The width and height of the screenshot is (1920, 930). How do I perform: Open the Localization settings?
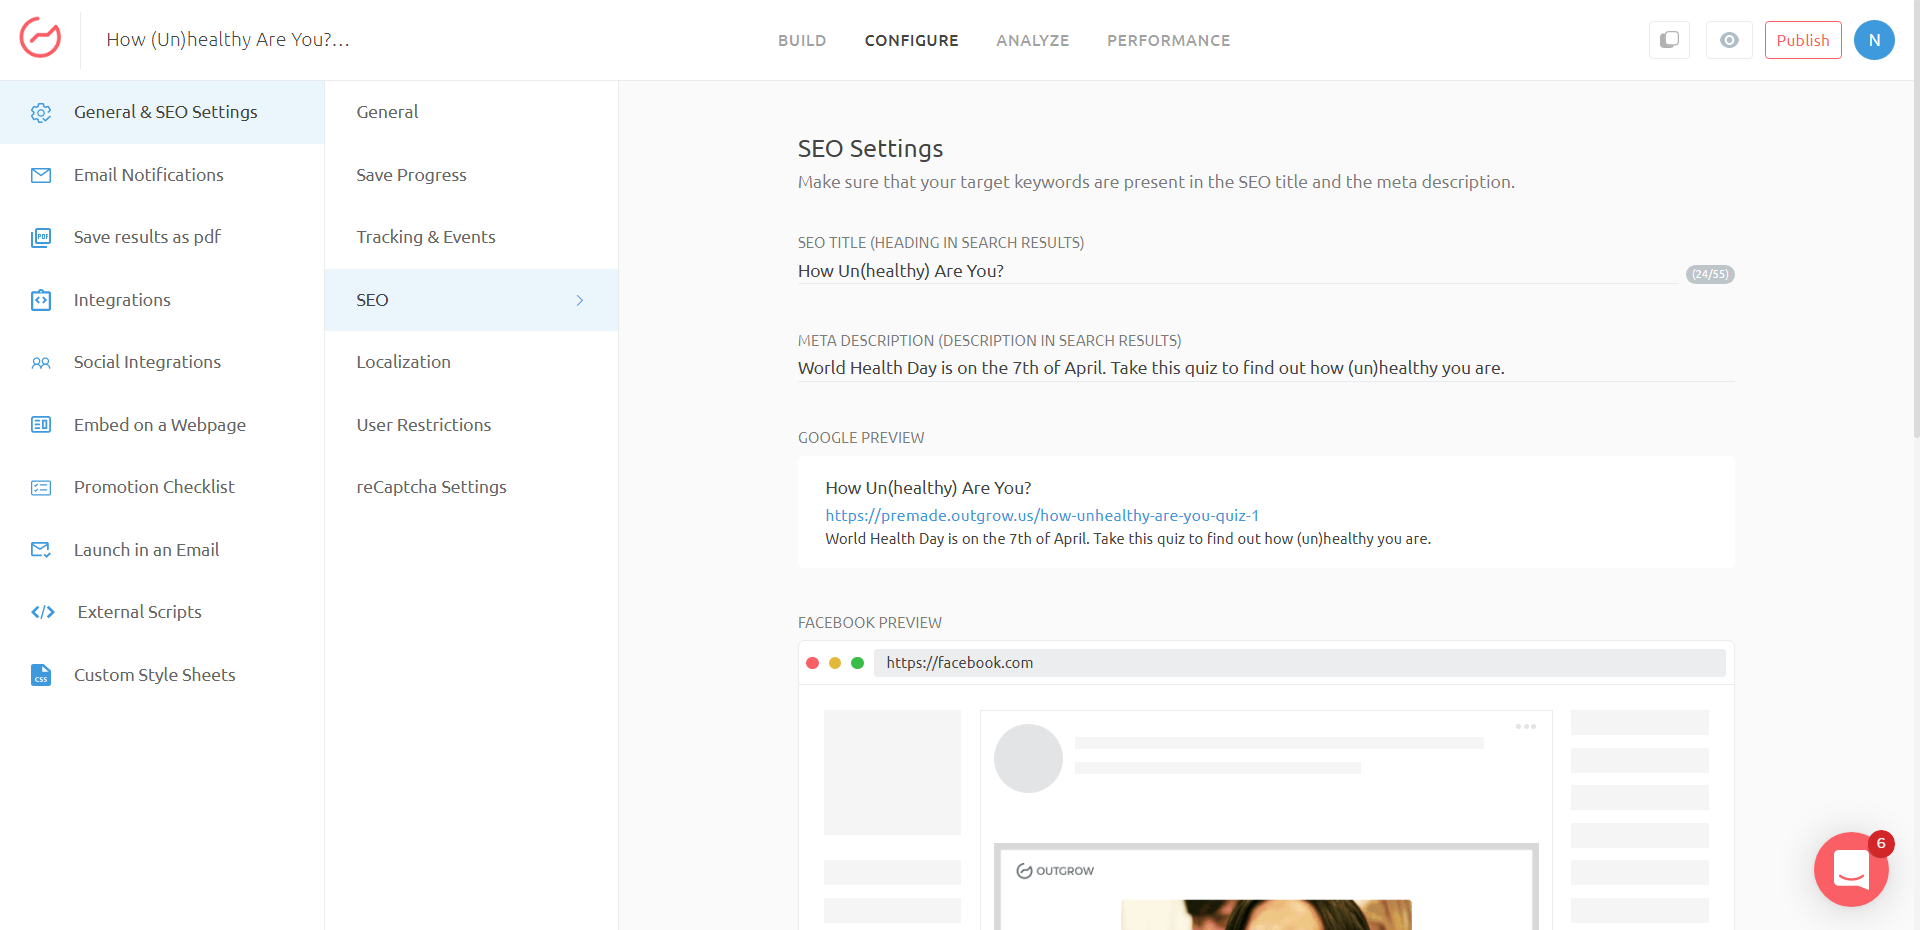471,362
